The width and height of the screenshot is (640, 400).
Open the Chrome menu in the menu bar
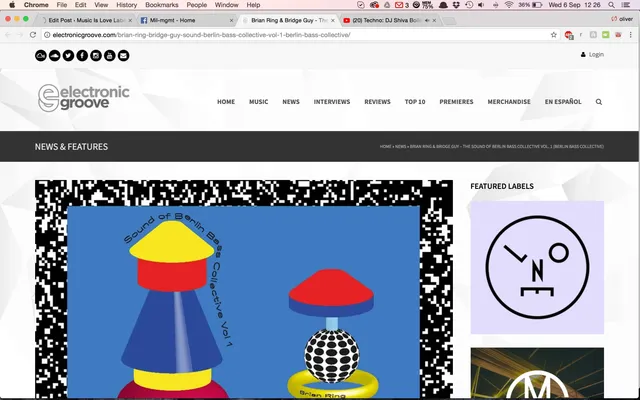36,5
